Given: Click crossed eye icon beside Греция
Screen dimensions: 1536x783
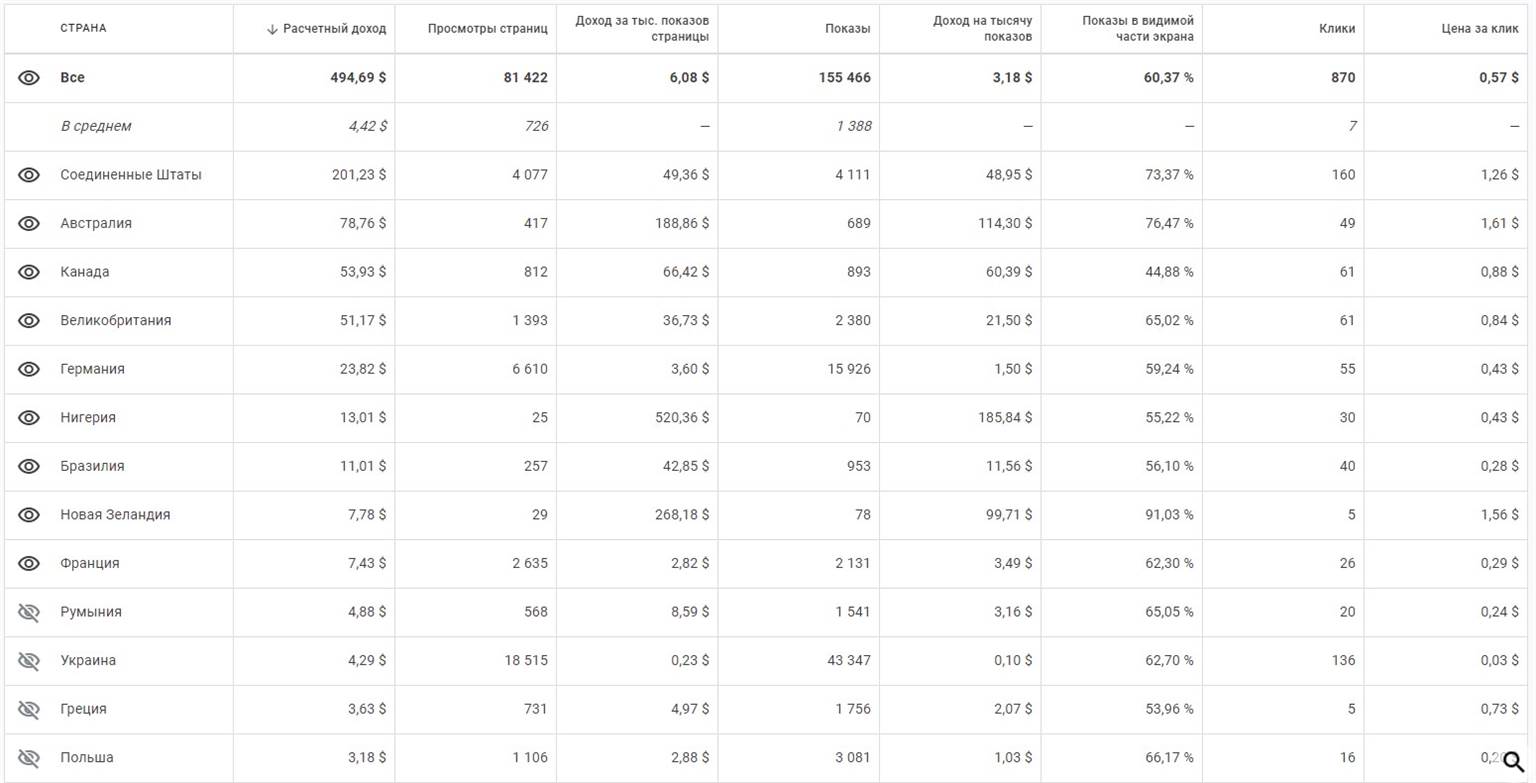Looking at the screenshot, I should (x=29, y=709).
